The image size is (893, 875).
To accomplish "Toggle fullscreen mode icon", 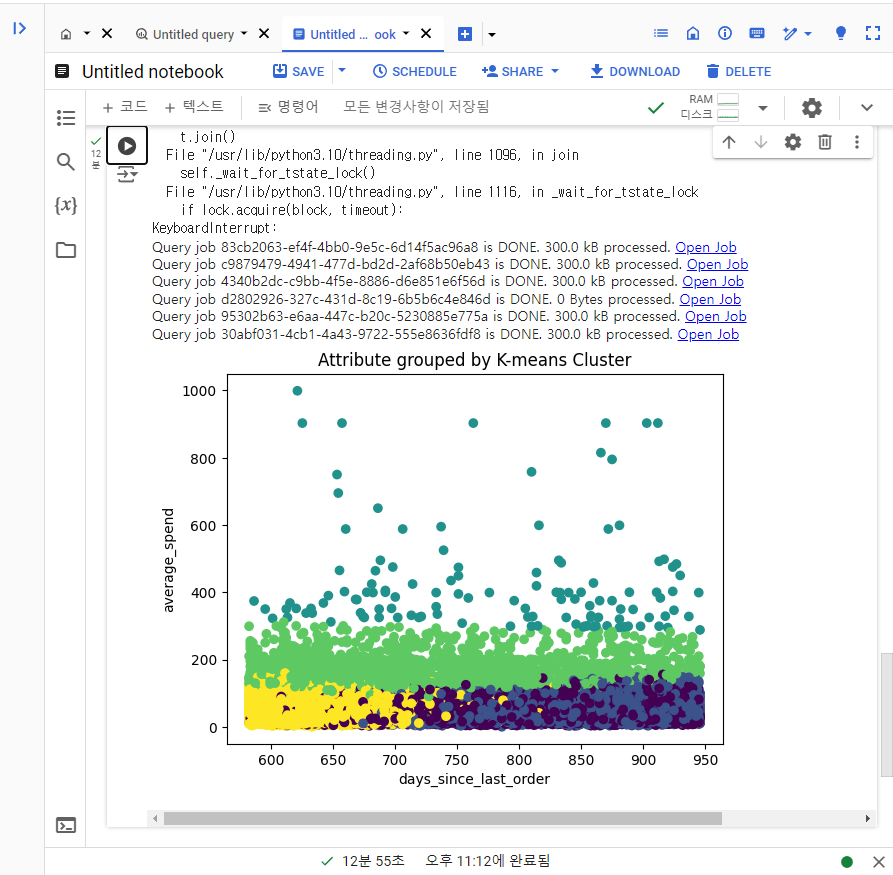I will (x=872, y=34).
